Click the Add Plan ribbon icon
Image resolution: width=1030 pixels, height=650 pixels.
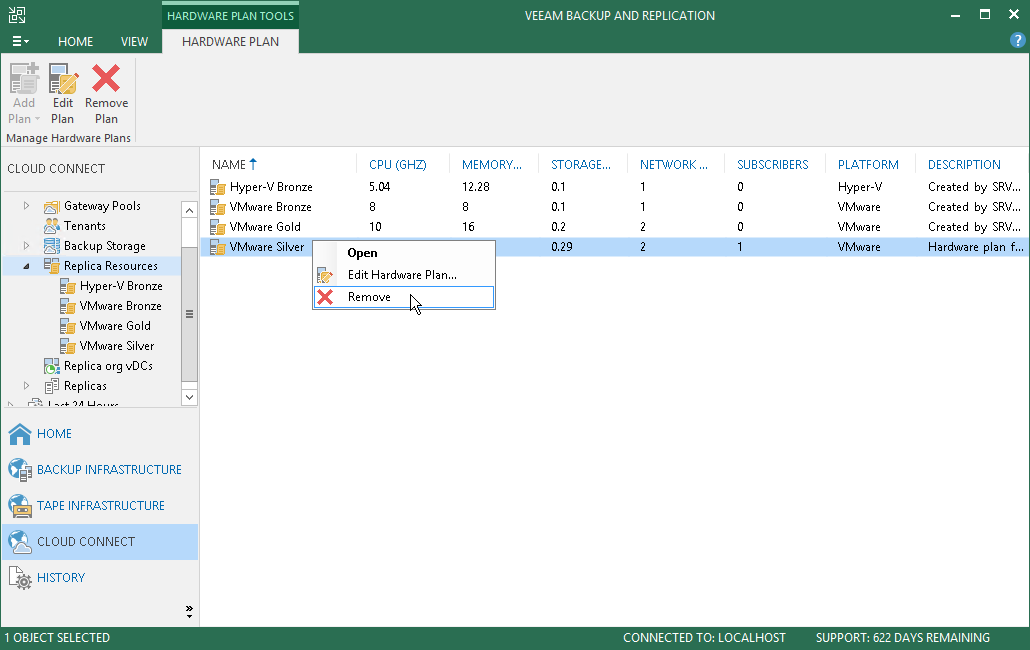tap(24, 79)
